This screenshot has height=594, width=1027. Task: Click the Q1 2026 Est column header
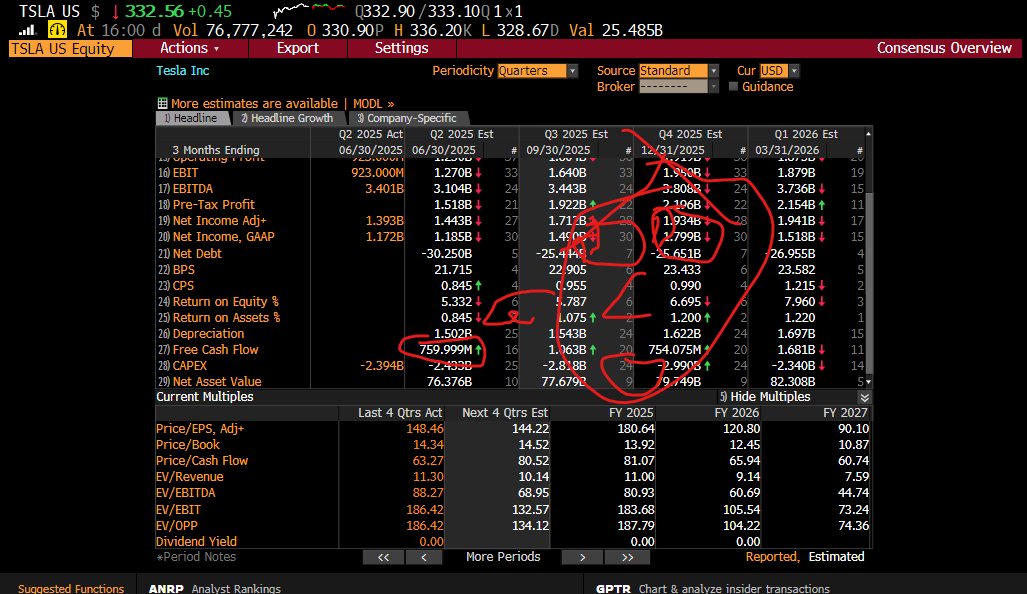coord(806,134)
